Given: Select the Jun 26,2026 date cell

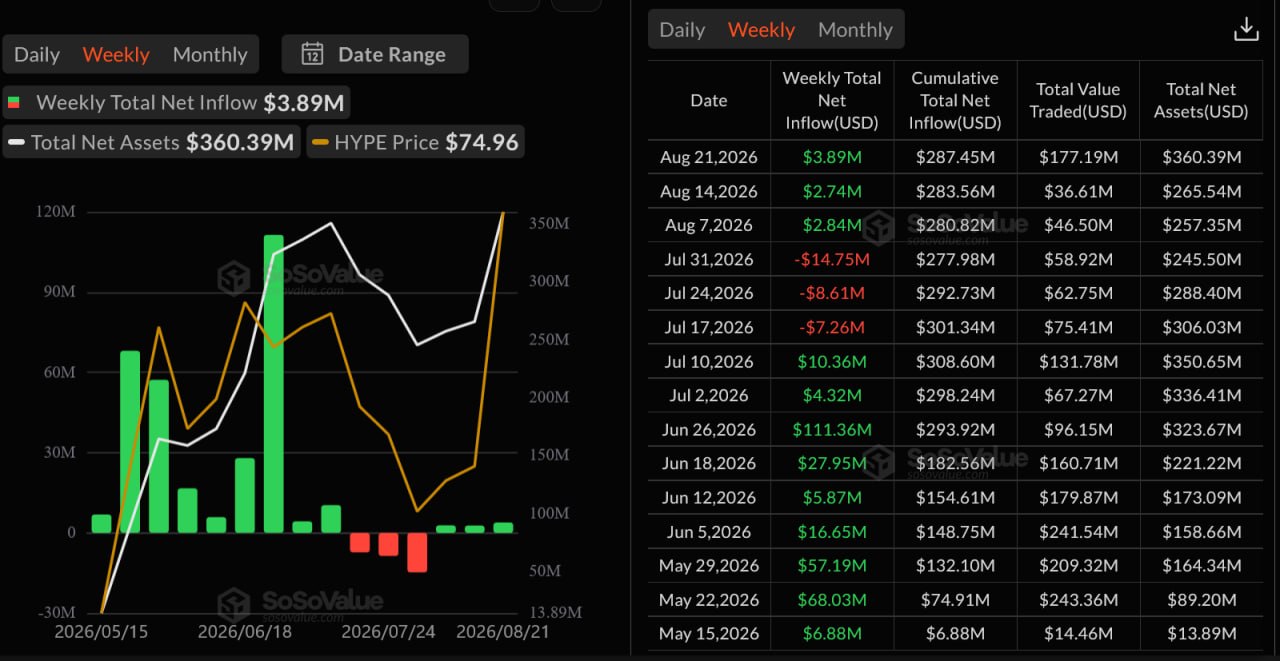Looking at the screenshot, I should pos(709,429).
